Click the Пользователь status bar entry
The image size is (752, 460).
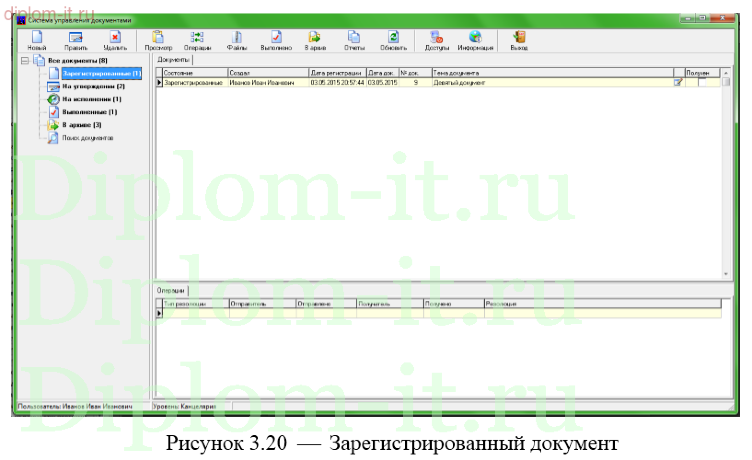click(x=75, y=406)
